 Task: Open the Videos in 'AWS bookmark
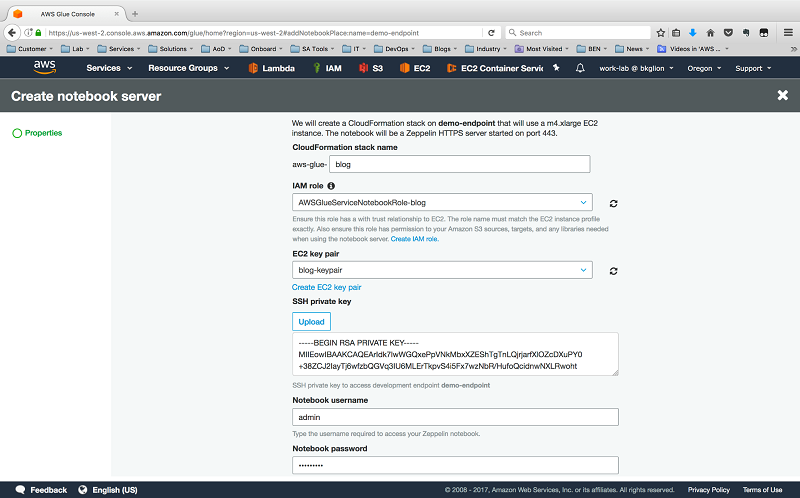pos(692,49)
